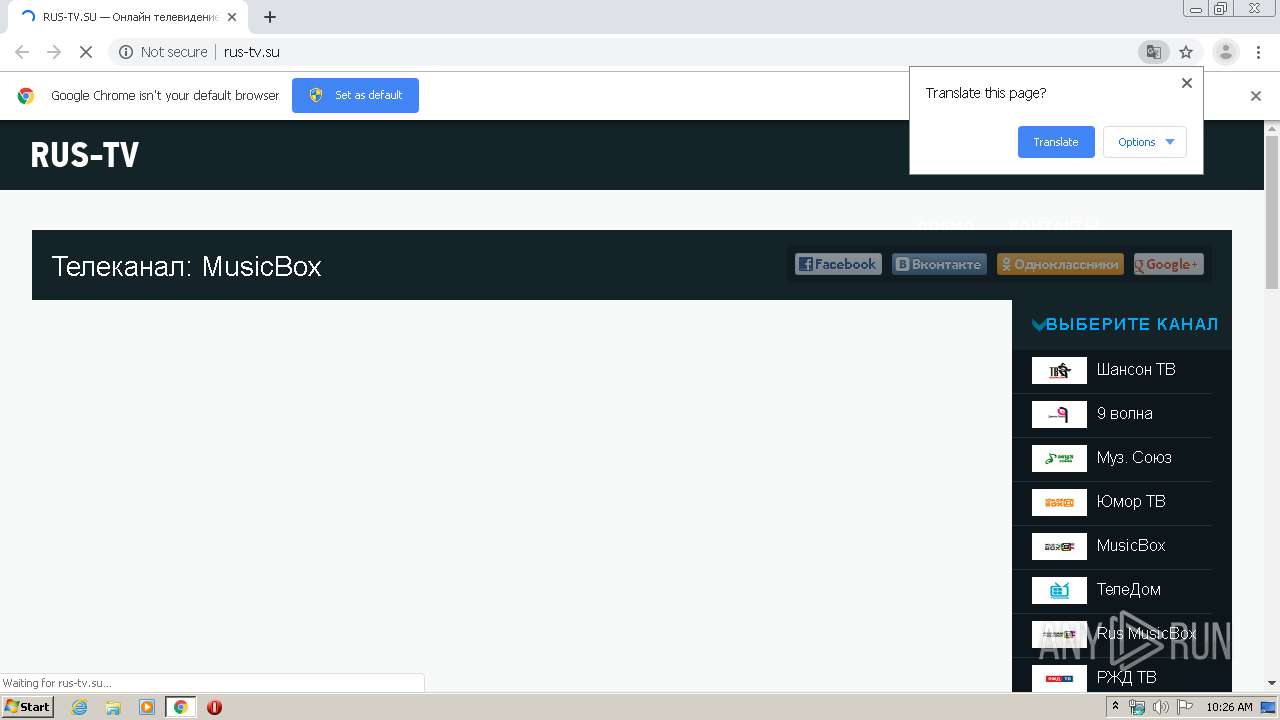Select the Юмор ТВ channel logo

(x=1059, y=502)
